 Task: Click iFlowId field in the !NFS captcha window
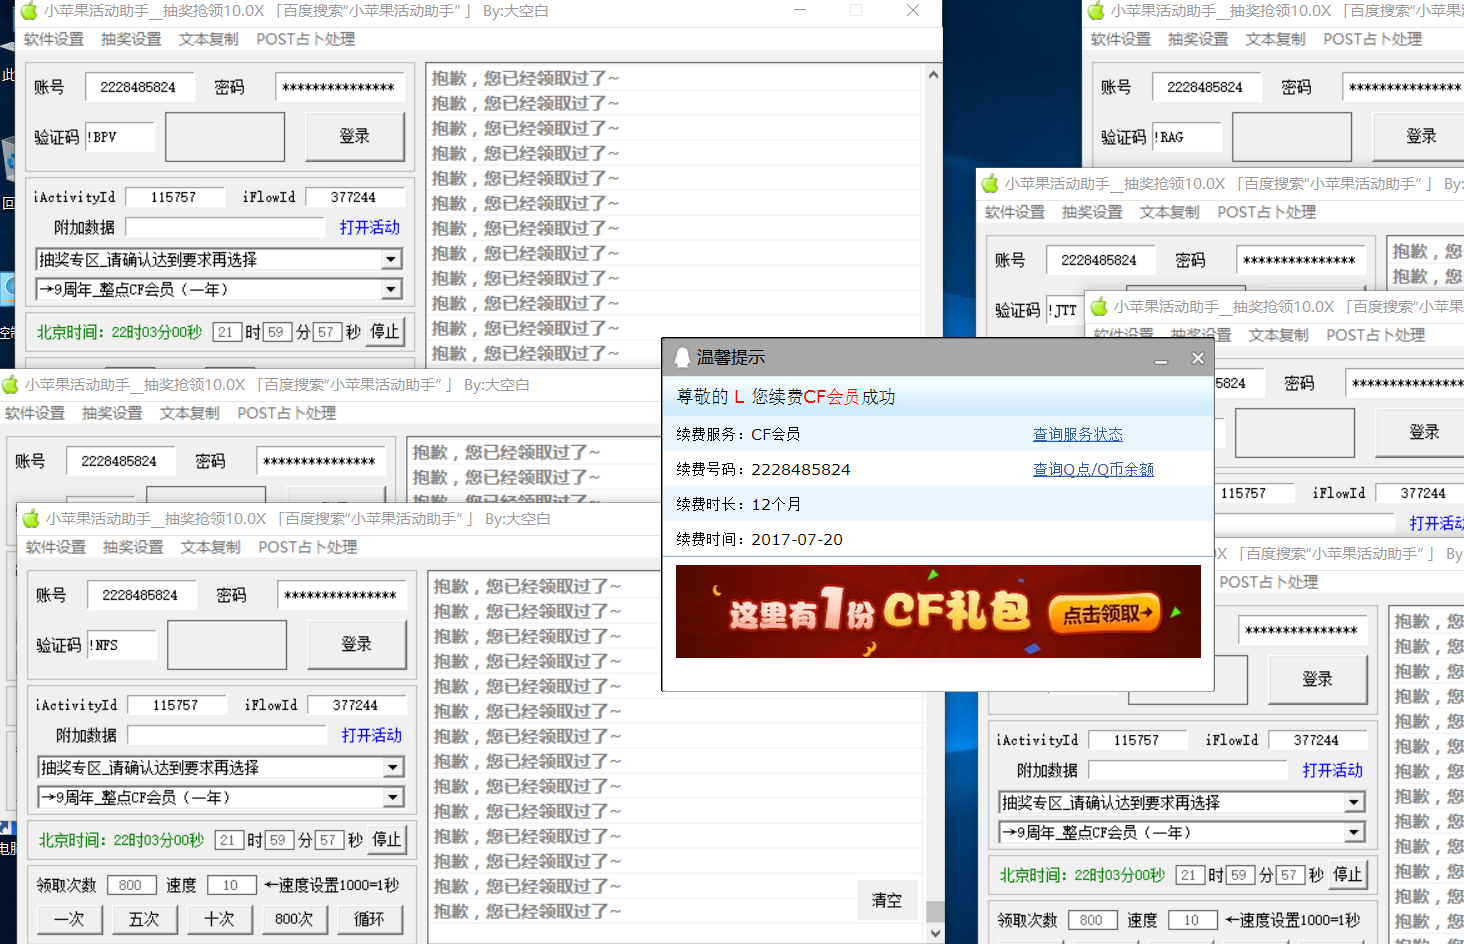point(357,705)
